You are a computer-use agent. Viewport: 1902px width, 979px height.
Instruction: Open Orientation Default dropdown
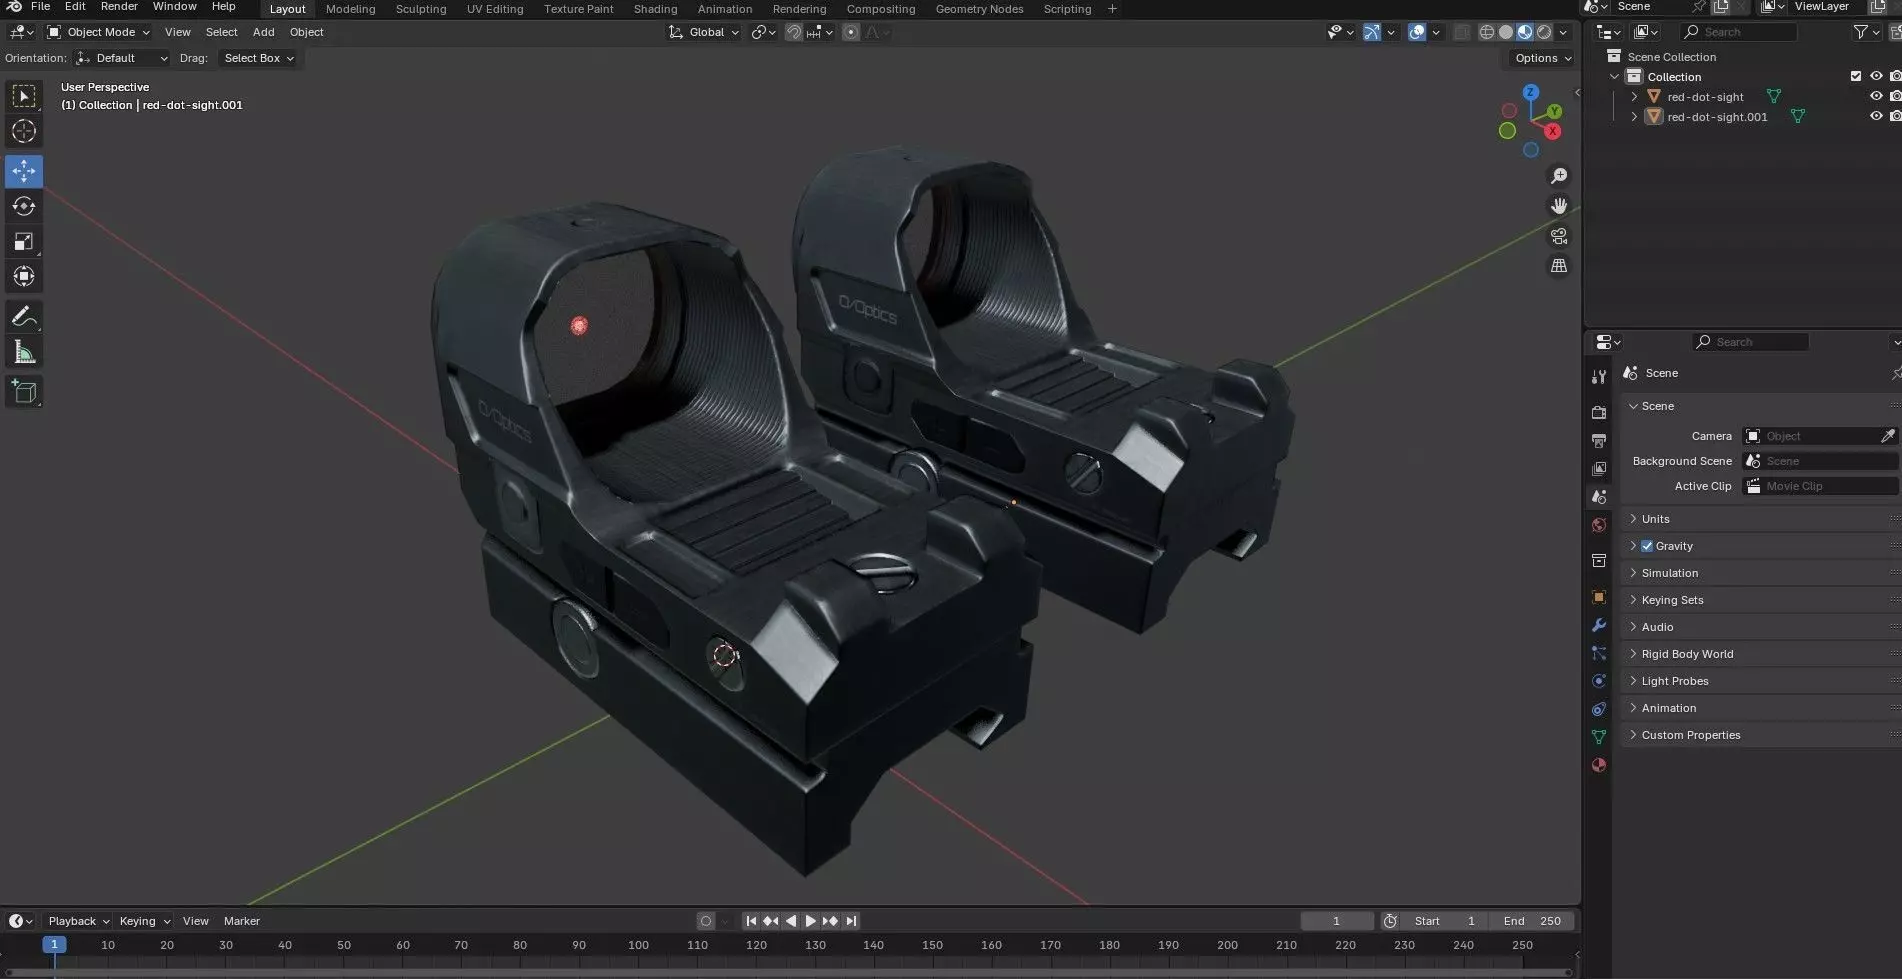tap(121, 58)
